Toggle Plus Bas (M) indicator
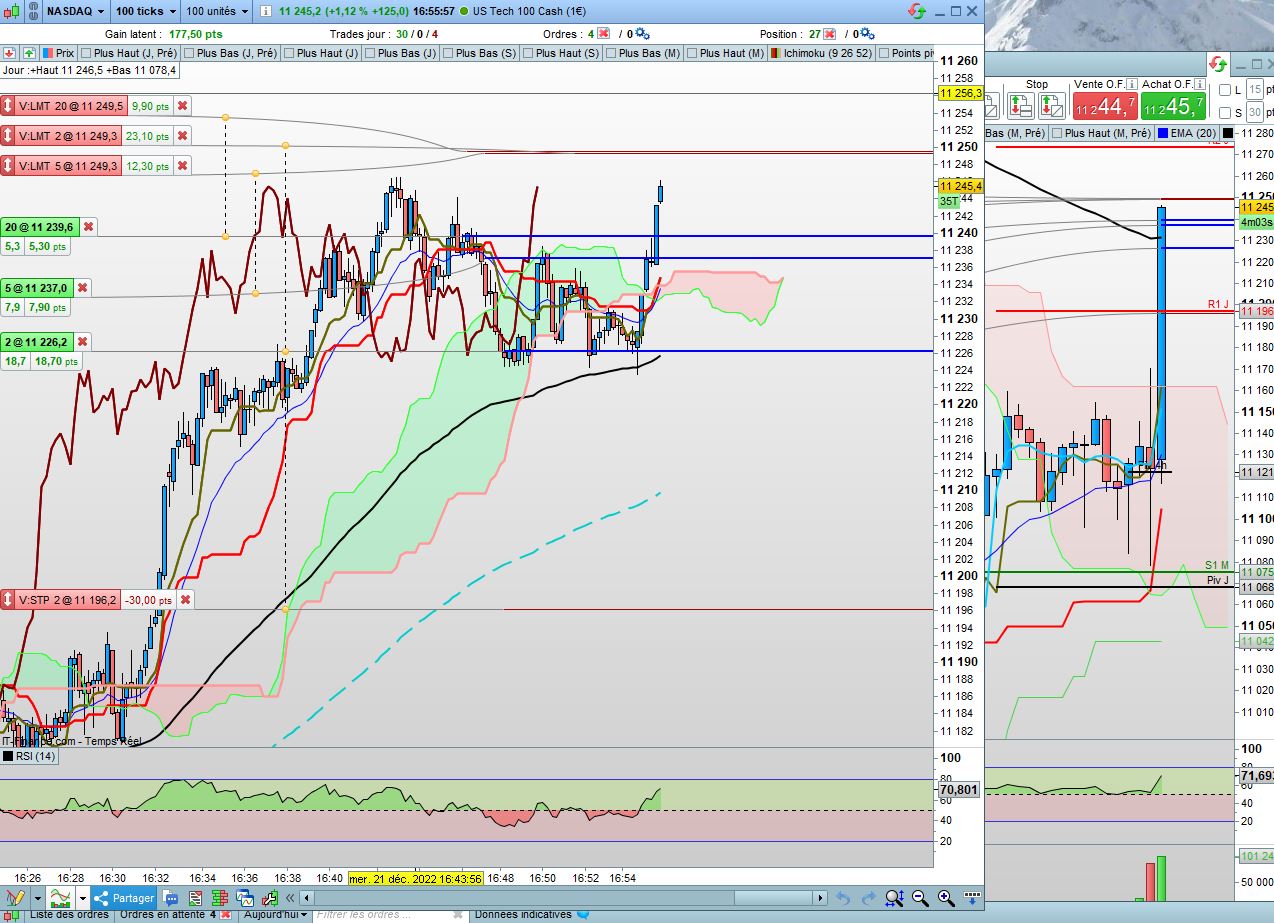The image size is (1274, 923). coord(643,53)
